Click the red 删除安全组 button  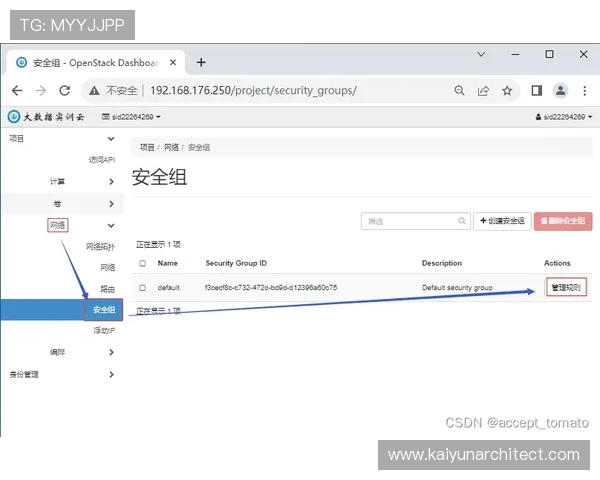pyautogui.click(x=563, y=221)
